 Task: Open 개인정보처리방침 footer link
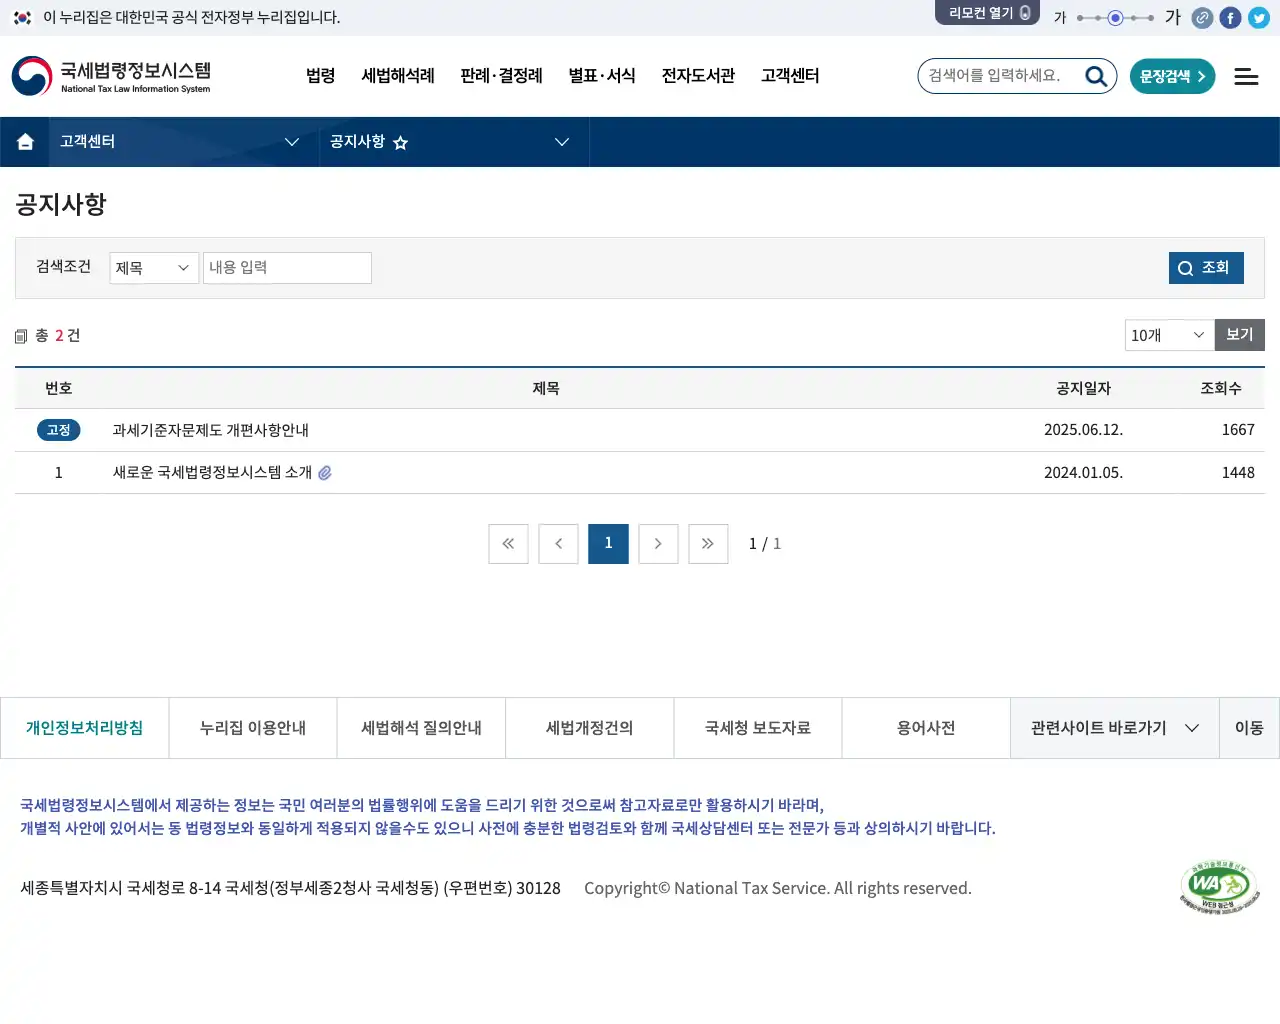84,728
